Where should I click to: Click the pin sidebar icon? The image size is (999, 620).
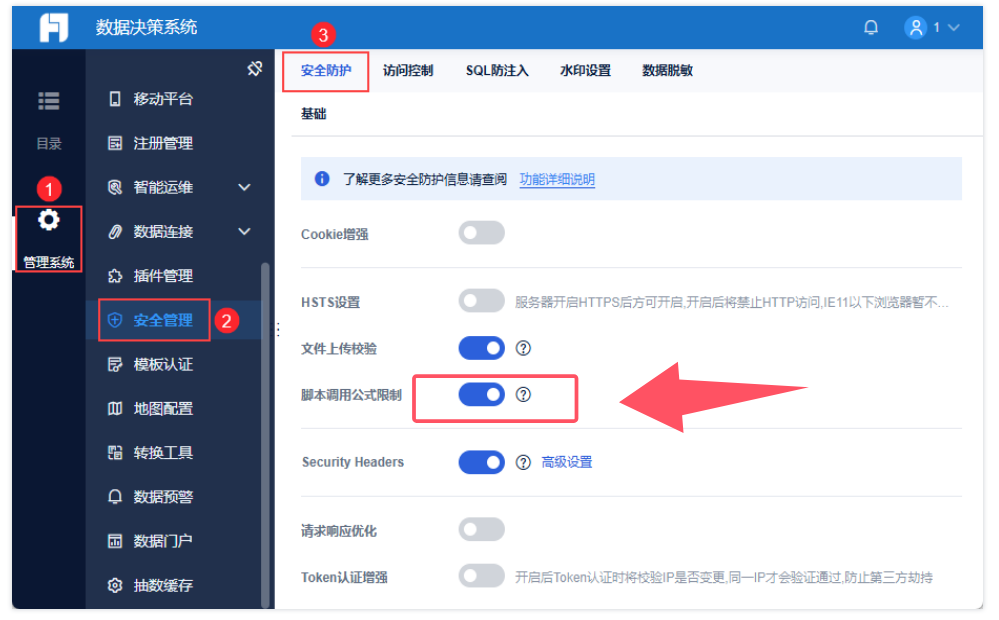tap(255, 68)
